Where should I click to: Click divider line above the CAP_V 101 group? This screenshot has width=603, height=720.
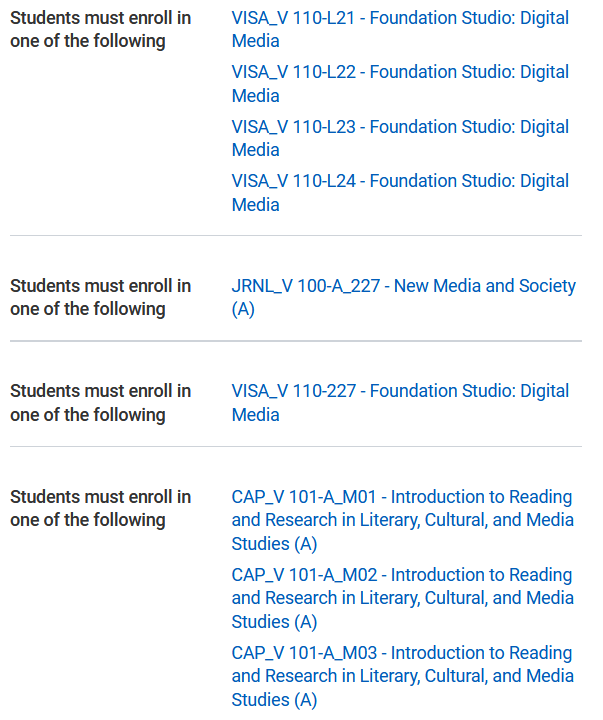pyautogui.click(x=296, y=446)
